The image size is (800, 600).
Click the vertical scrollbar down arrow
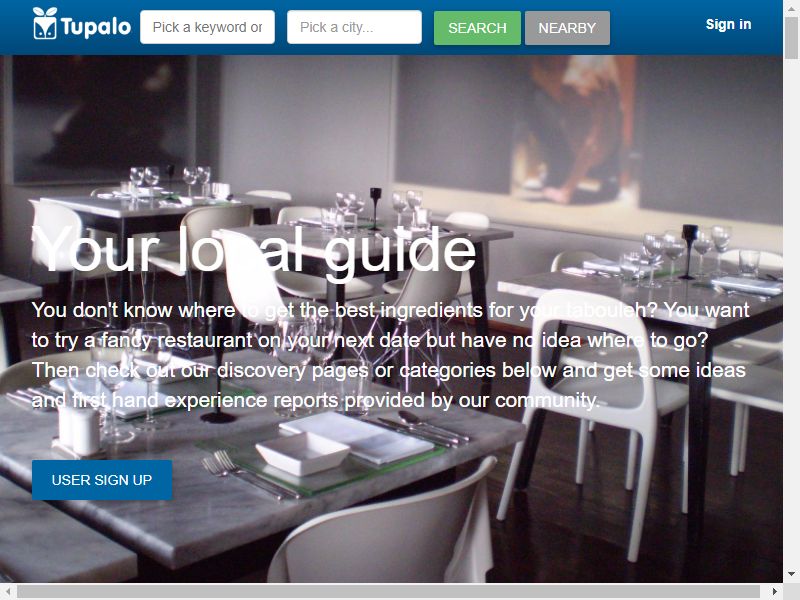pyautogui.click(x=791, y=574)
